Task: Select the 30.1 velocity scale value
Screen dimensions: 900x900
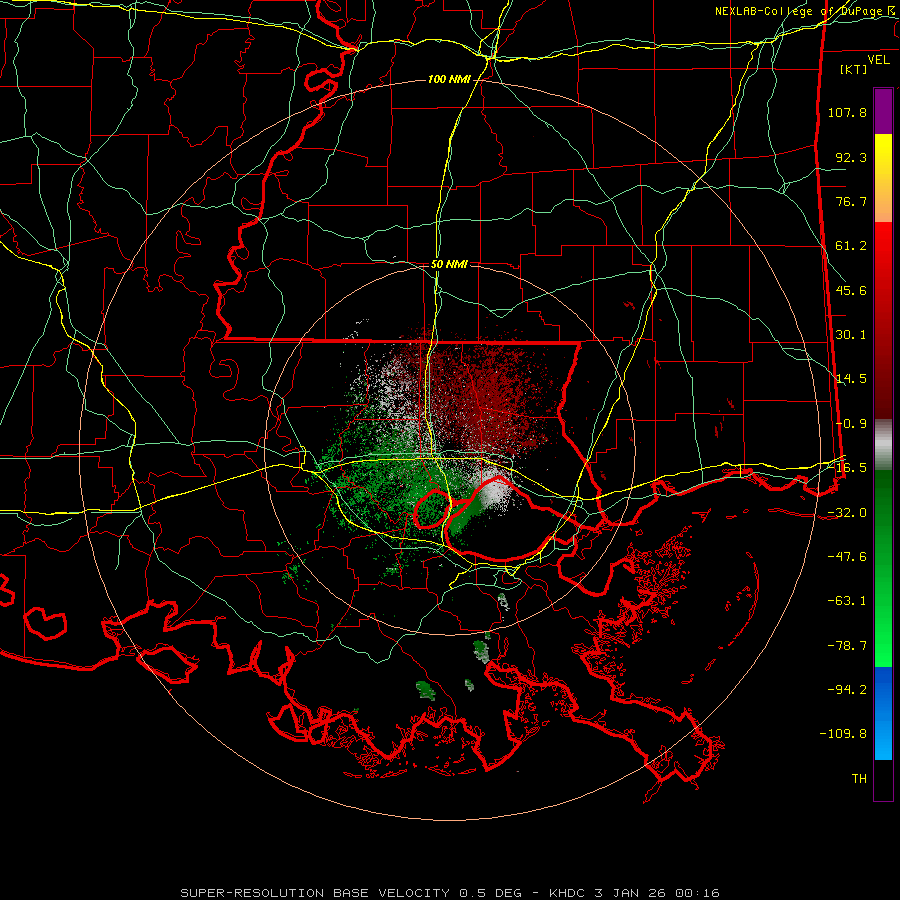Action: click(851, 335)
